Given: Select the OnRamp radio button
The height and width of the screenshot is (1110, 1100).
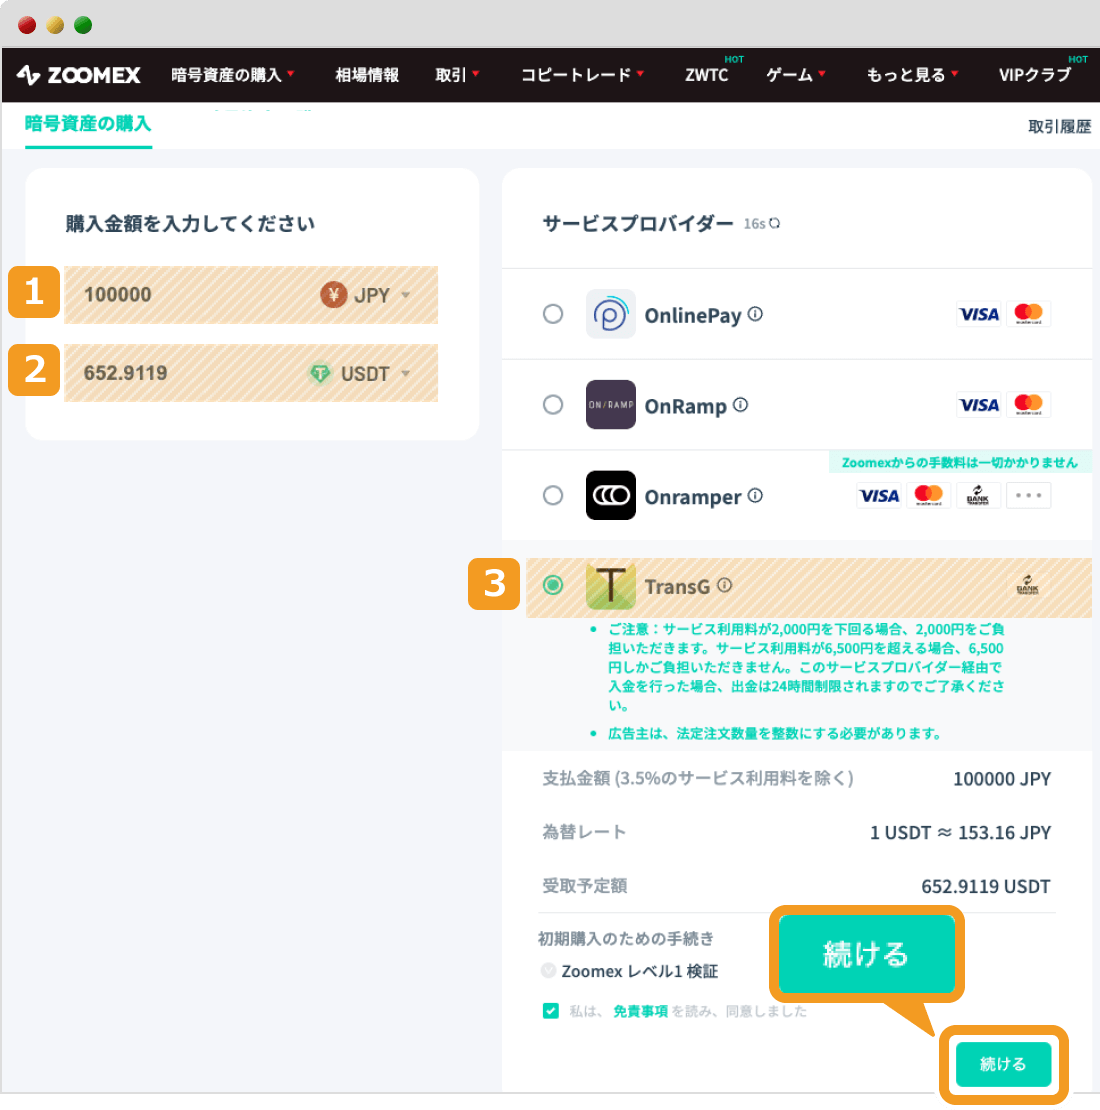Looking at the screenshot, I should click(x=553, y=404).
